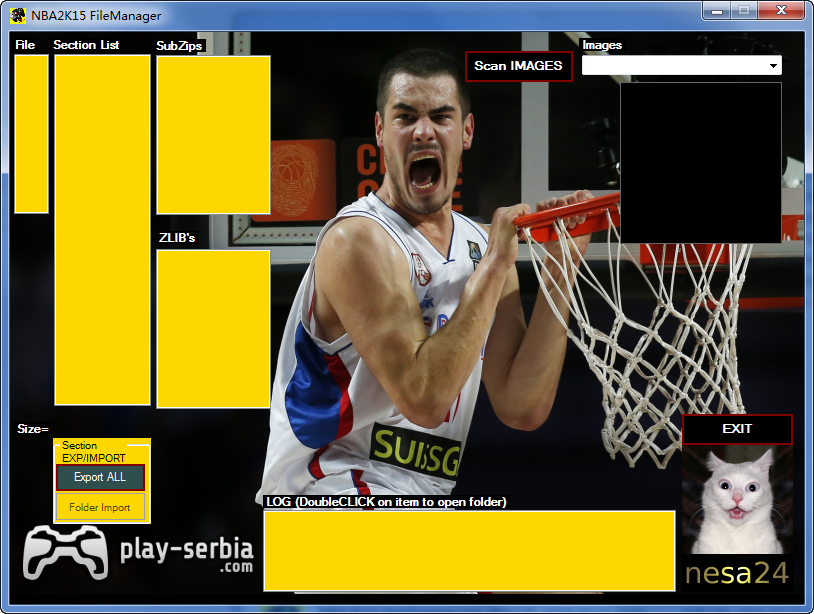
Task: Click the LOG (DoubleCLICK on item) label
Action: pos(386,502)
